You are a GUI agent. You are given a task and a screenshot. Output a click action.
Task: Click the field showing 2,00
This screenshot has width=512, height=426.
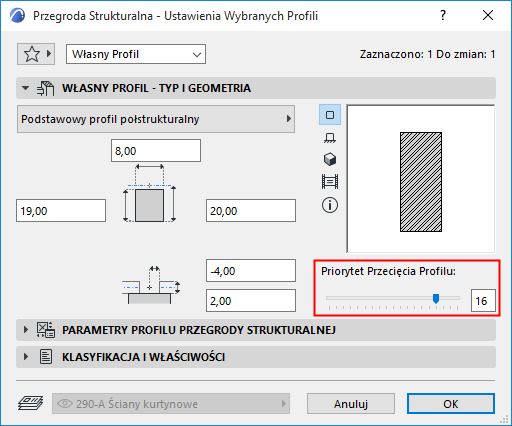[x=251, y=301]
